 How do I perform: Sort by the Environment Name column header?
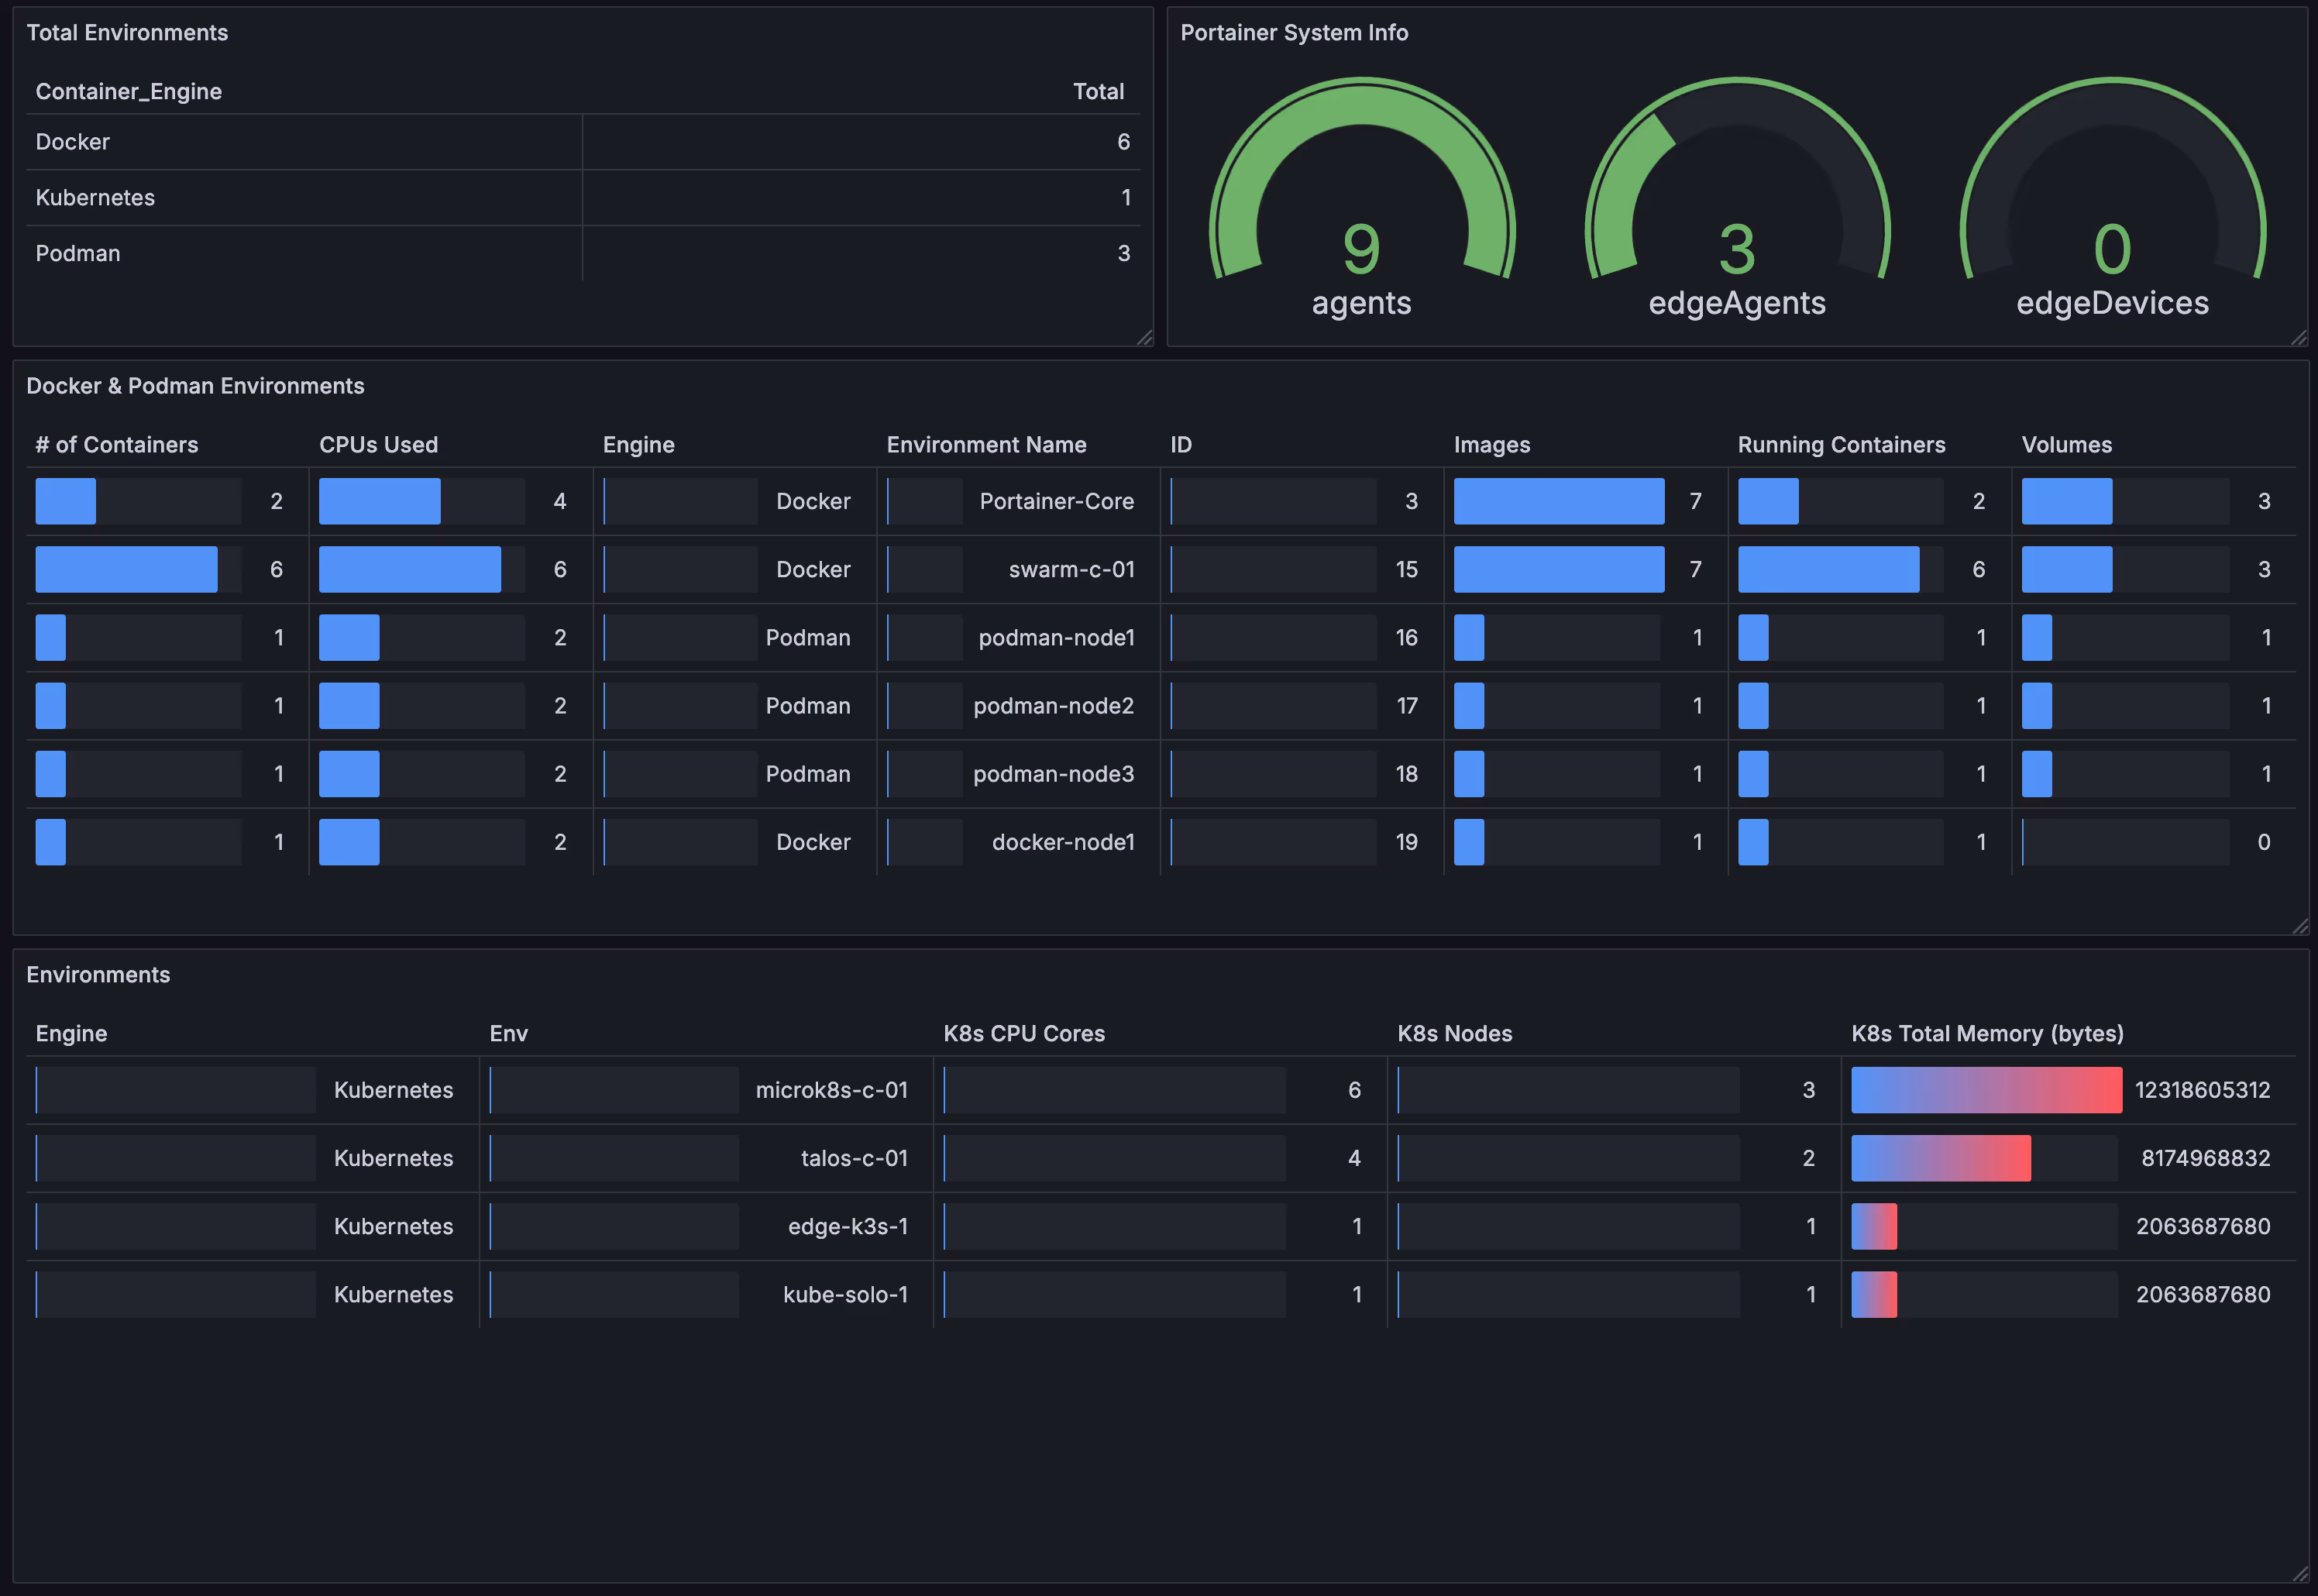click(986, 445)
